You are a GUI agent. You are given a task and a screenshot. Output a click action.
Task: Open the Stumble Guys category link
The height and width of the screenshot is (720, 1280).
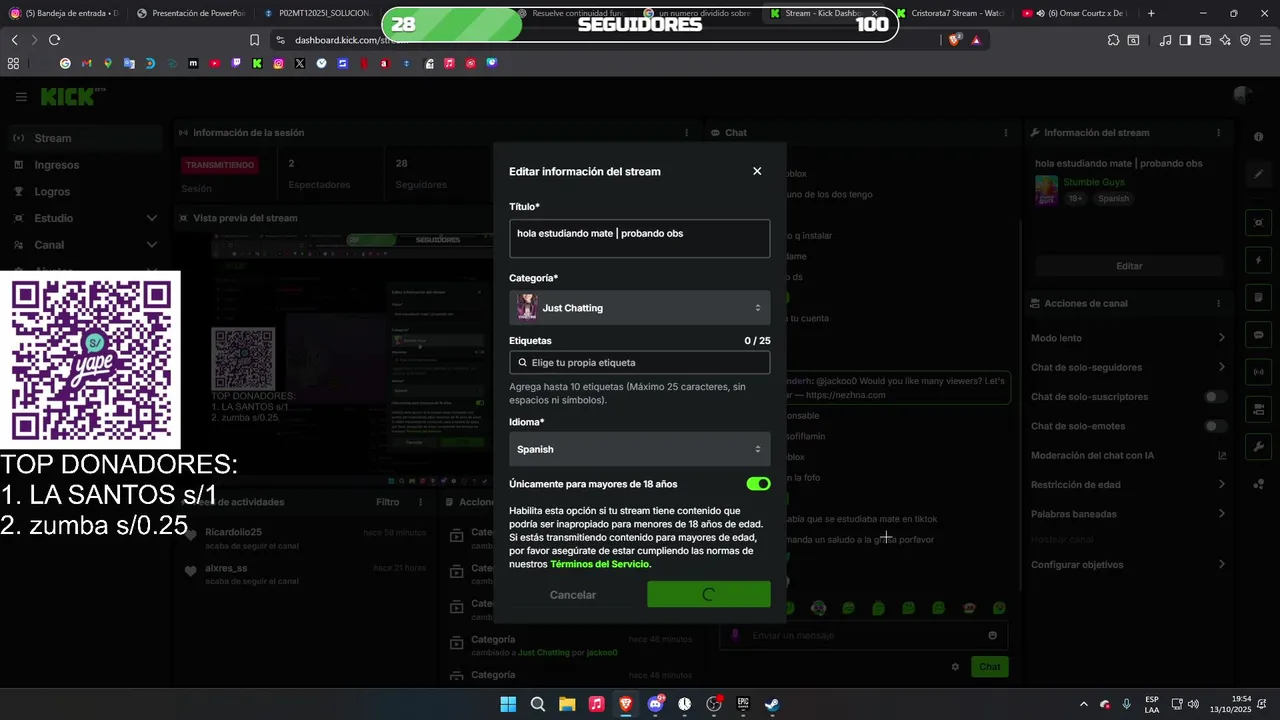(x=1094, y=182)
